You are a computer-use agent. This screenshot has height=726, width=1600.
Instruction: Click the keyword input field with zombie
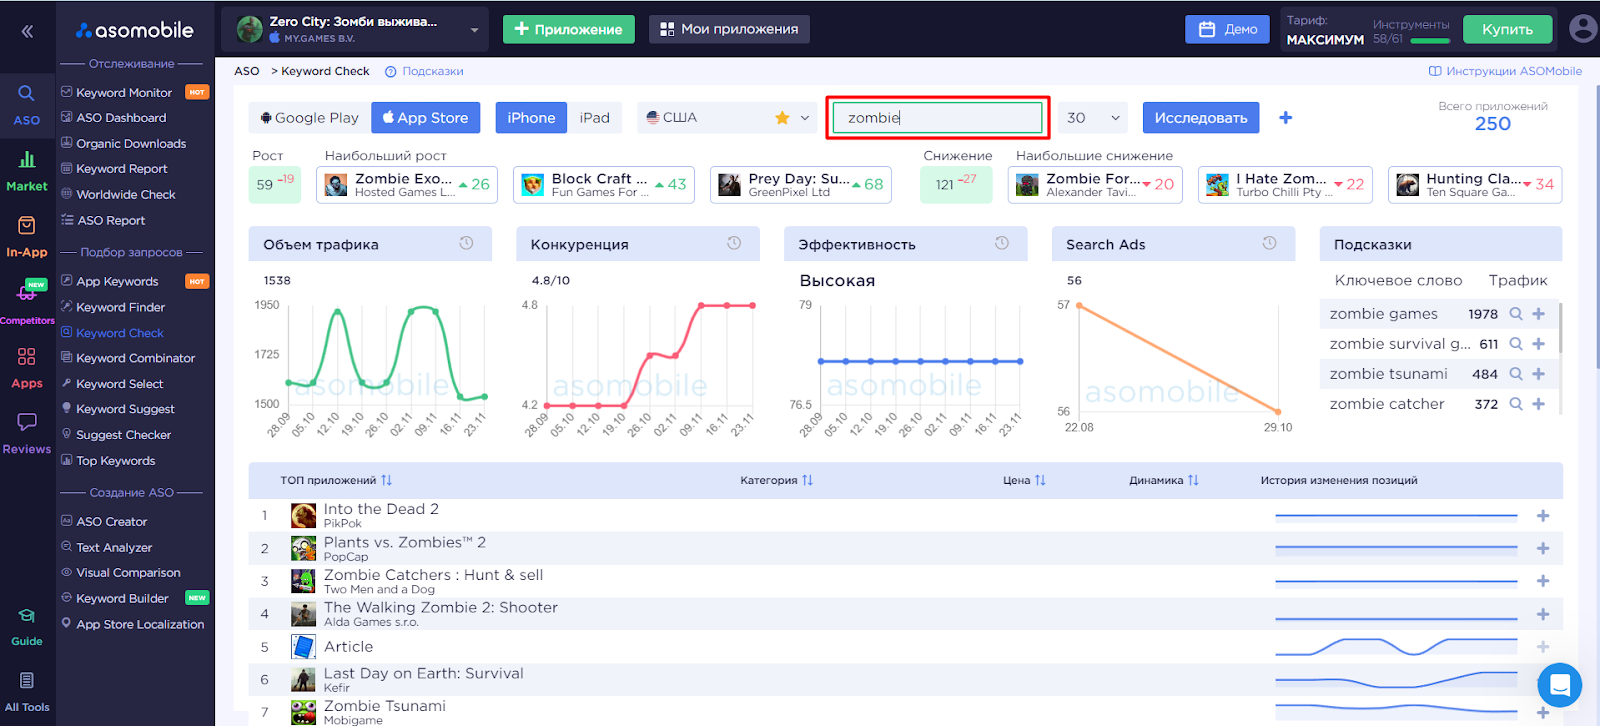(938, 118)
